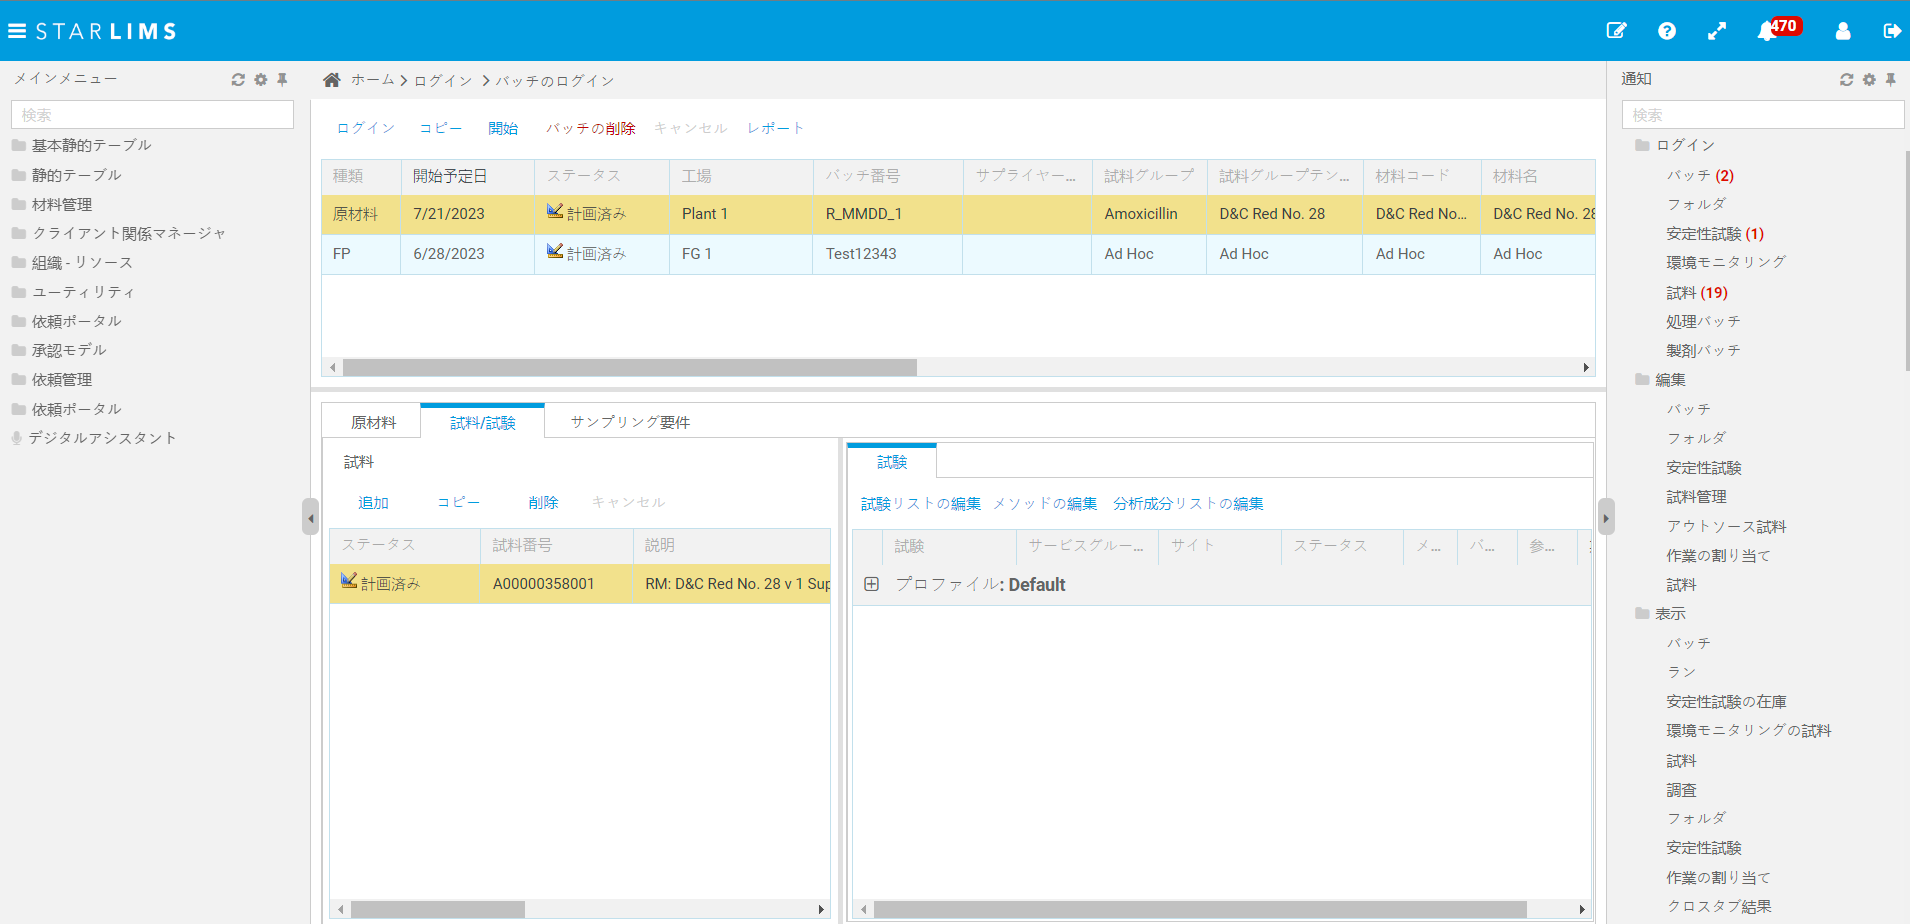Open 安定性試験 (1) under ログイン
Image resolution: width=1910 pixels, height=924 pixels.
point(1715,233)
